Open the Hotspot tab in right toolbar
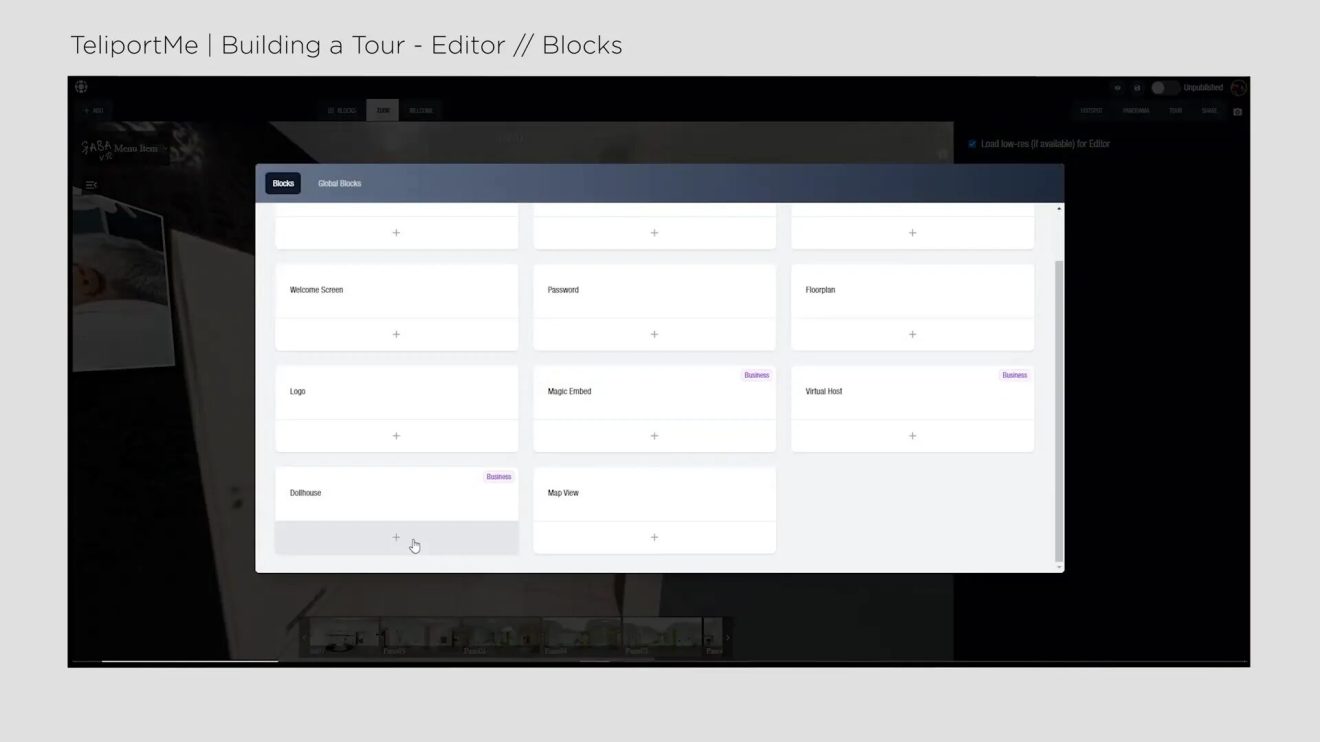The width and height of the screenshot is (1320, 742). (1091, 111)
